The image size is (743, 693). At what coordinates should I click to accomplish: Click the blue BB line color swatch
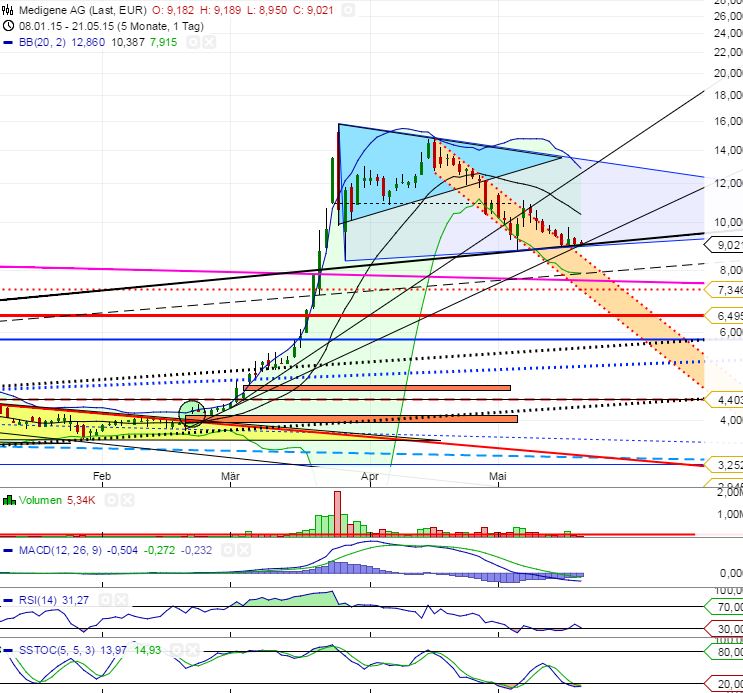click(x=8, y=41)
